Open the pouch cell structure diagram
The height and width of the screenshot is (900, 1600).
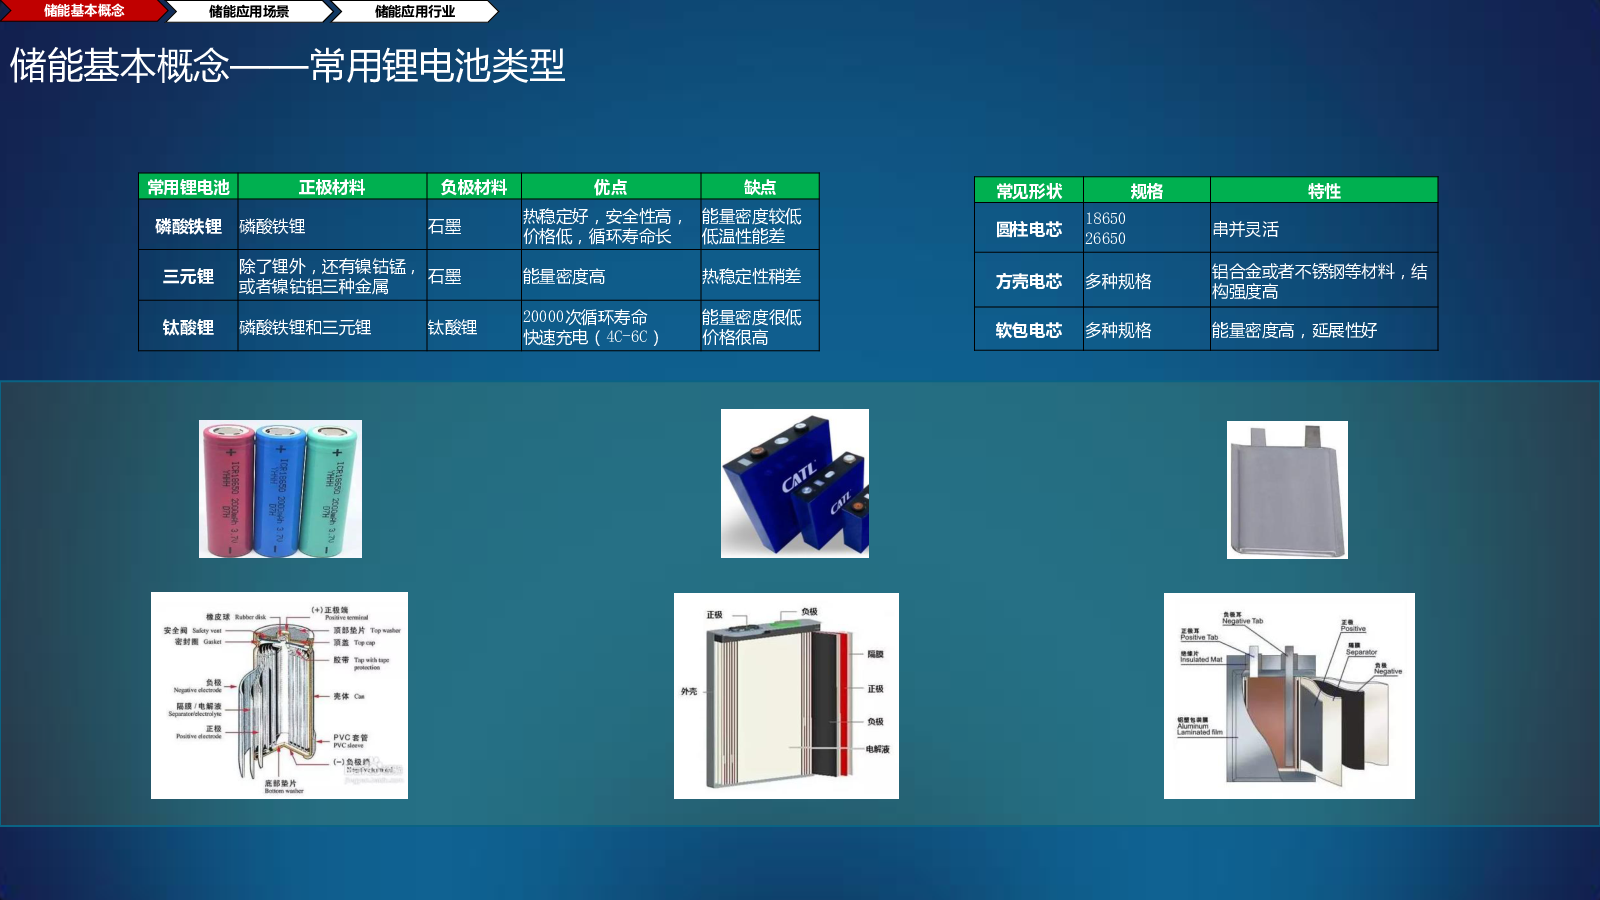point(1289,696)
